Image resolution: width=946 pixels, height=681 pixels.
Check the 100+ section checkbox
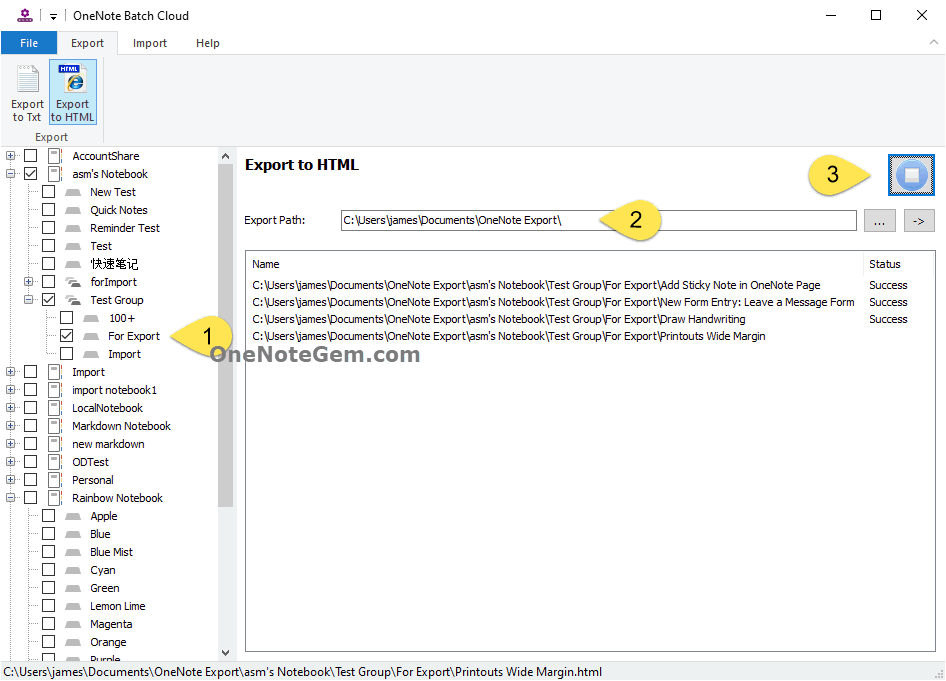[x=66, y=317]
